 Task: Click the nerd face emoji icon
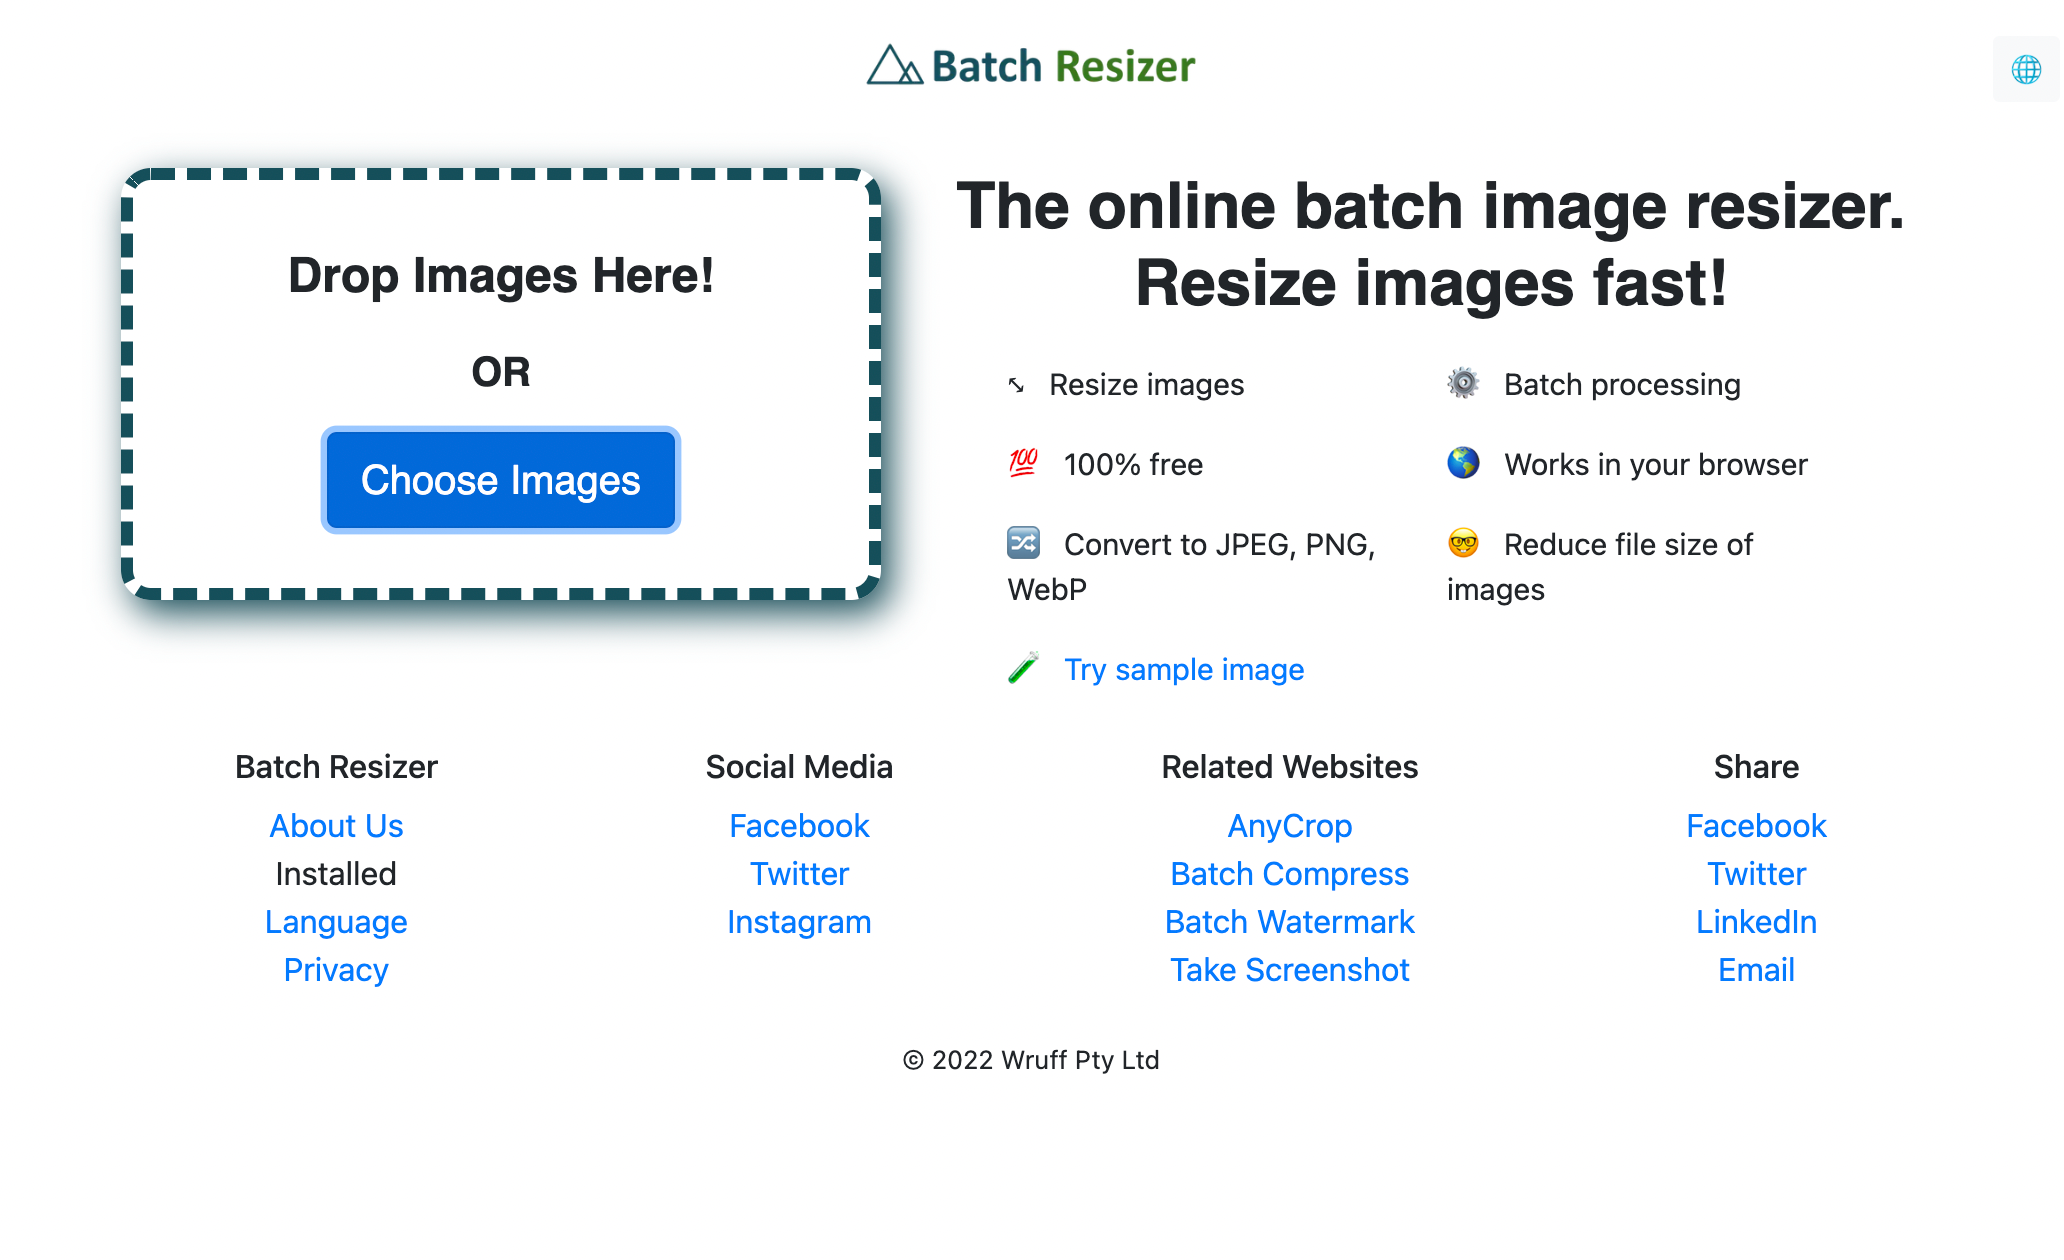tap(1463, 543)
